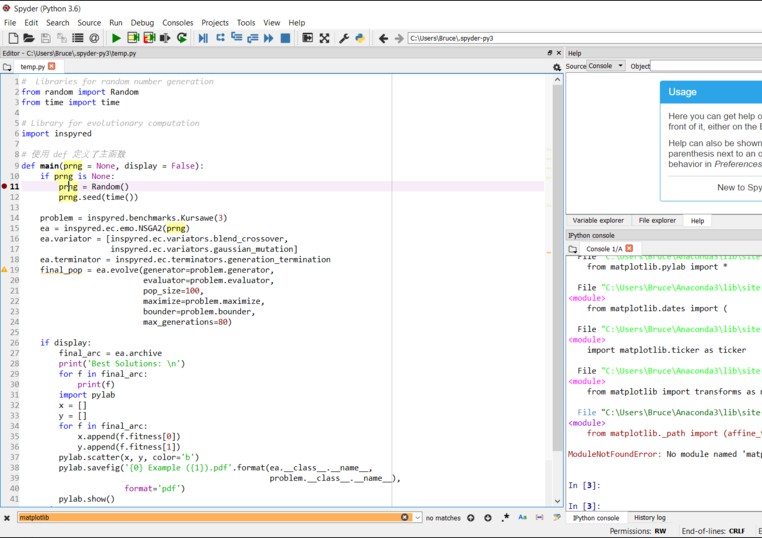This screenshot has width=762, height=538.
Task: Find previous match arrow button
Action: click(470, 518)
